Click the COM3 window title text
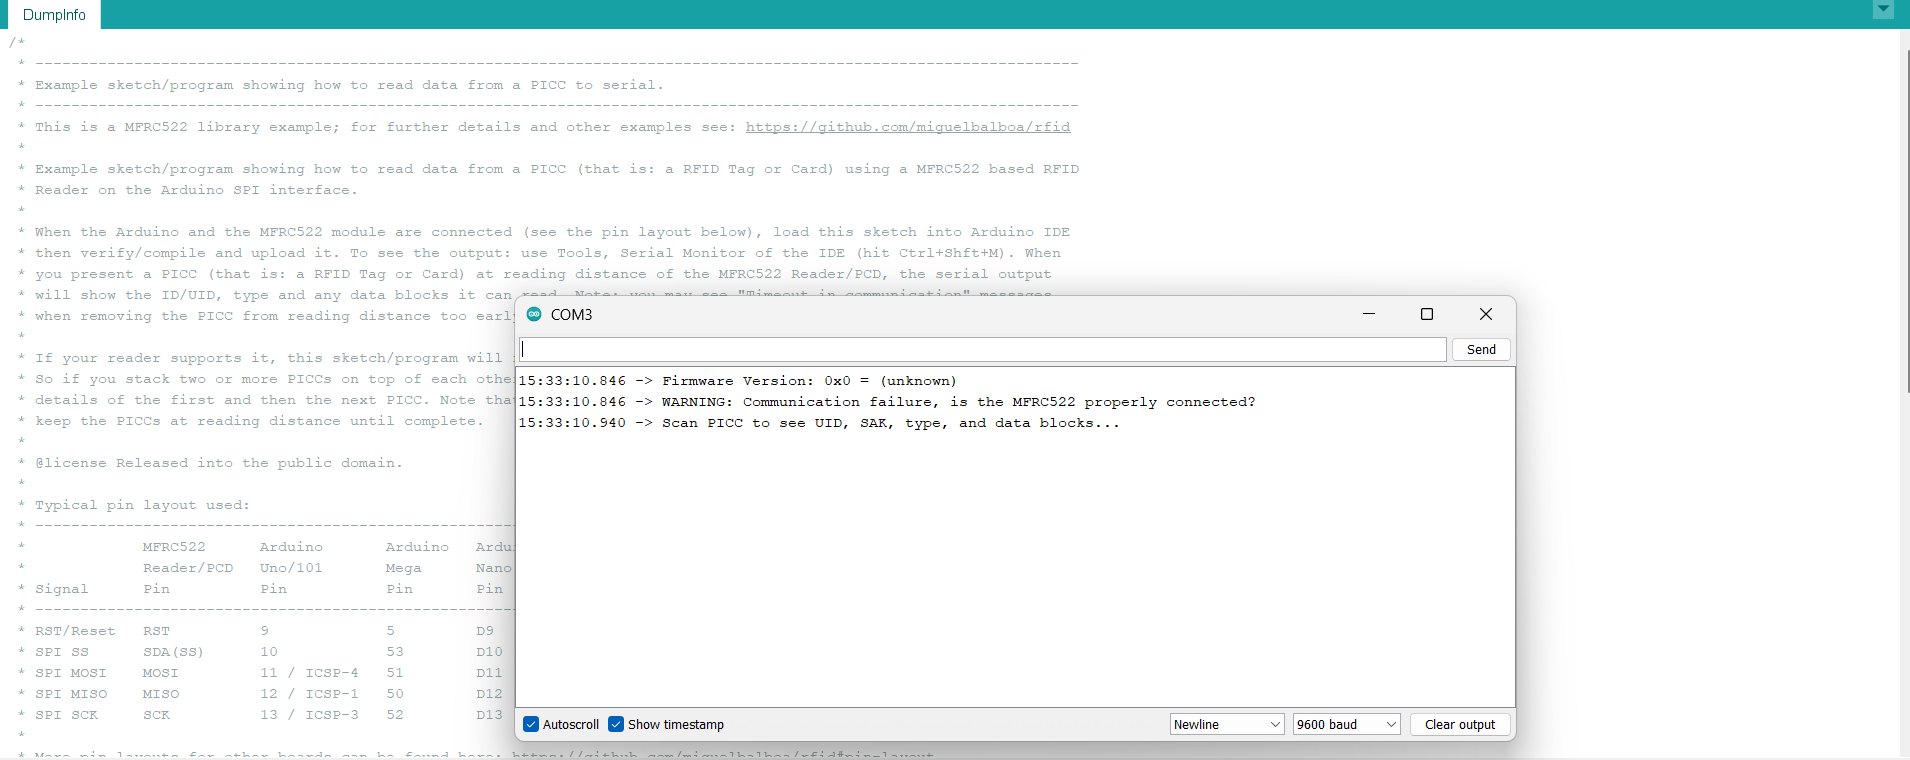The width and height of the screenshot is (1910, 760). tap(571, 314)
